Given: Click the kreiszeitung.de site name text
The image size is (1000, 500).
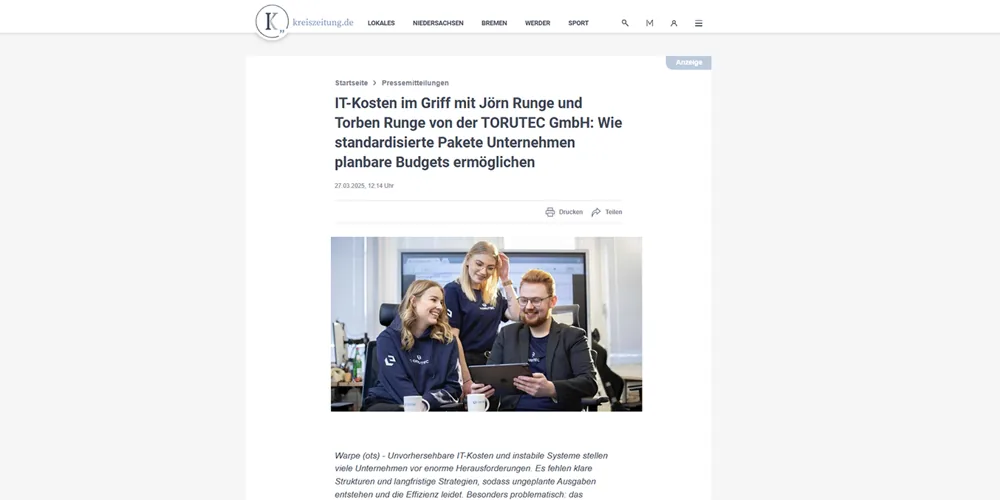Looking at the screenshot, I should tap(323, 22).
